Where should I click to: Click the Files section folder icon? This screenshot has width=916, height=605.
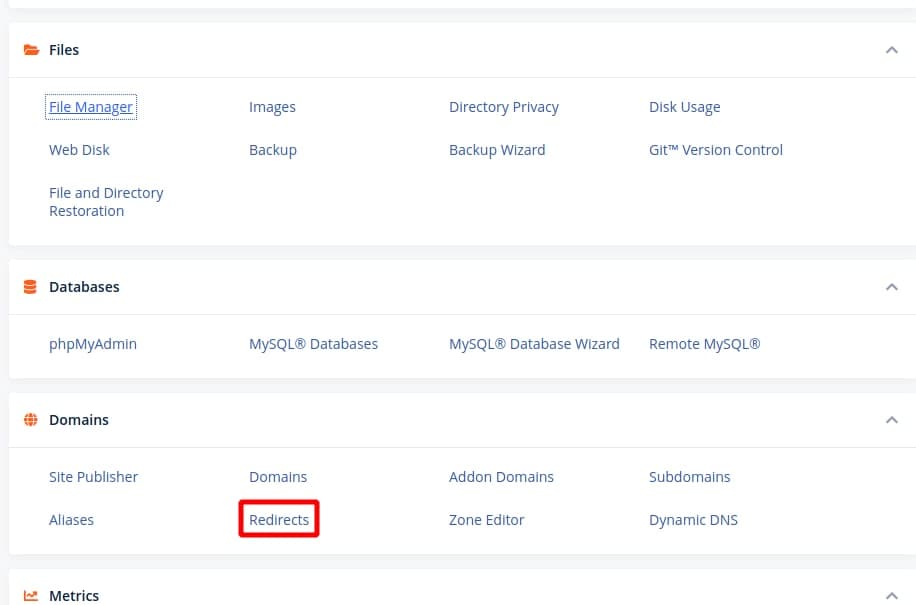pos(31,50)
